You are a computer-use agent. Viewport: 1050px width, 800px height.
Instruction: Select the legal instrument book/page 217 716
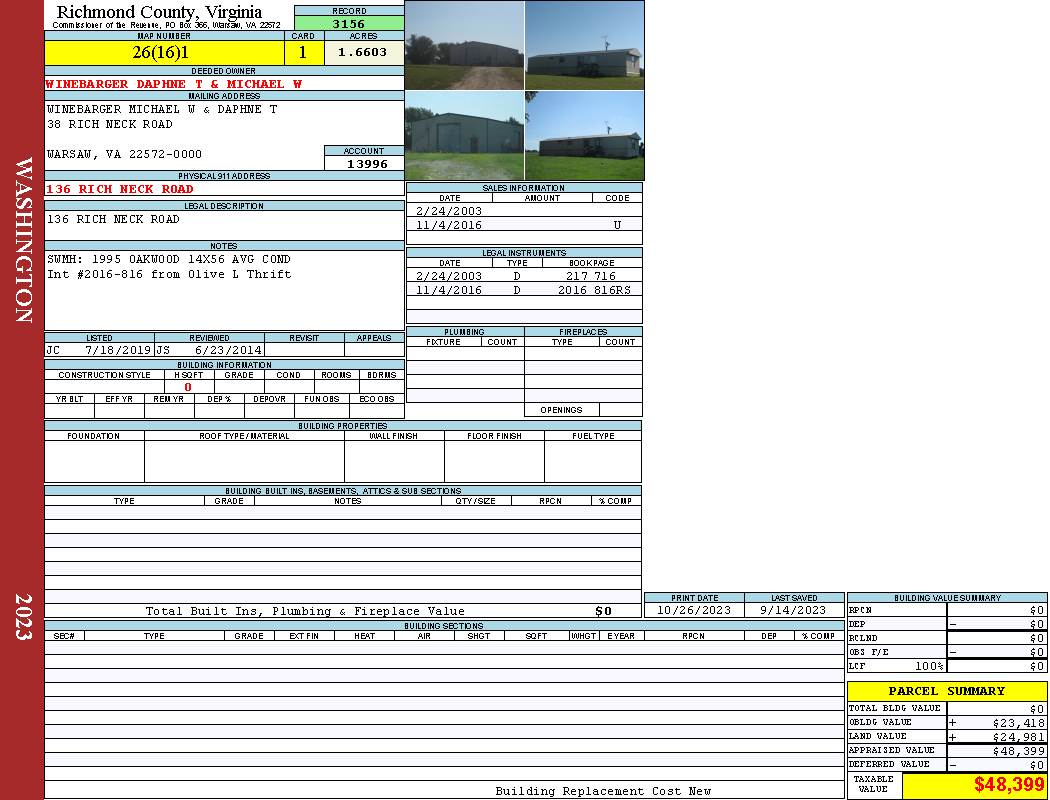(590, 276)
